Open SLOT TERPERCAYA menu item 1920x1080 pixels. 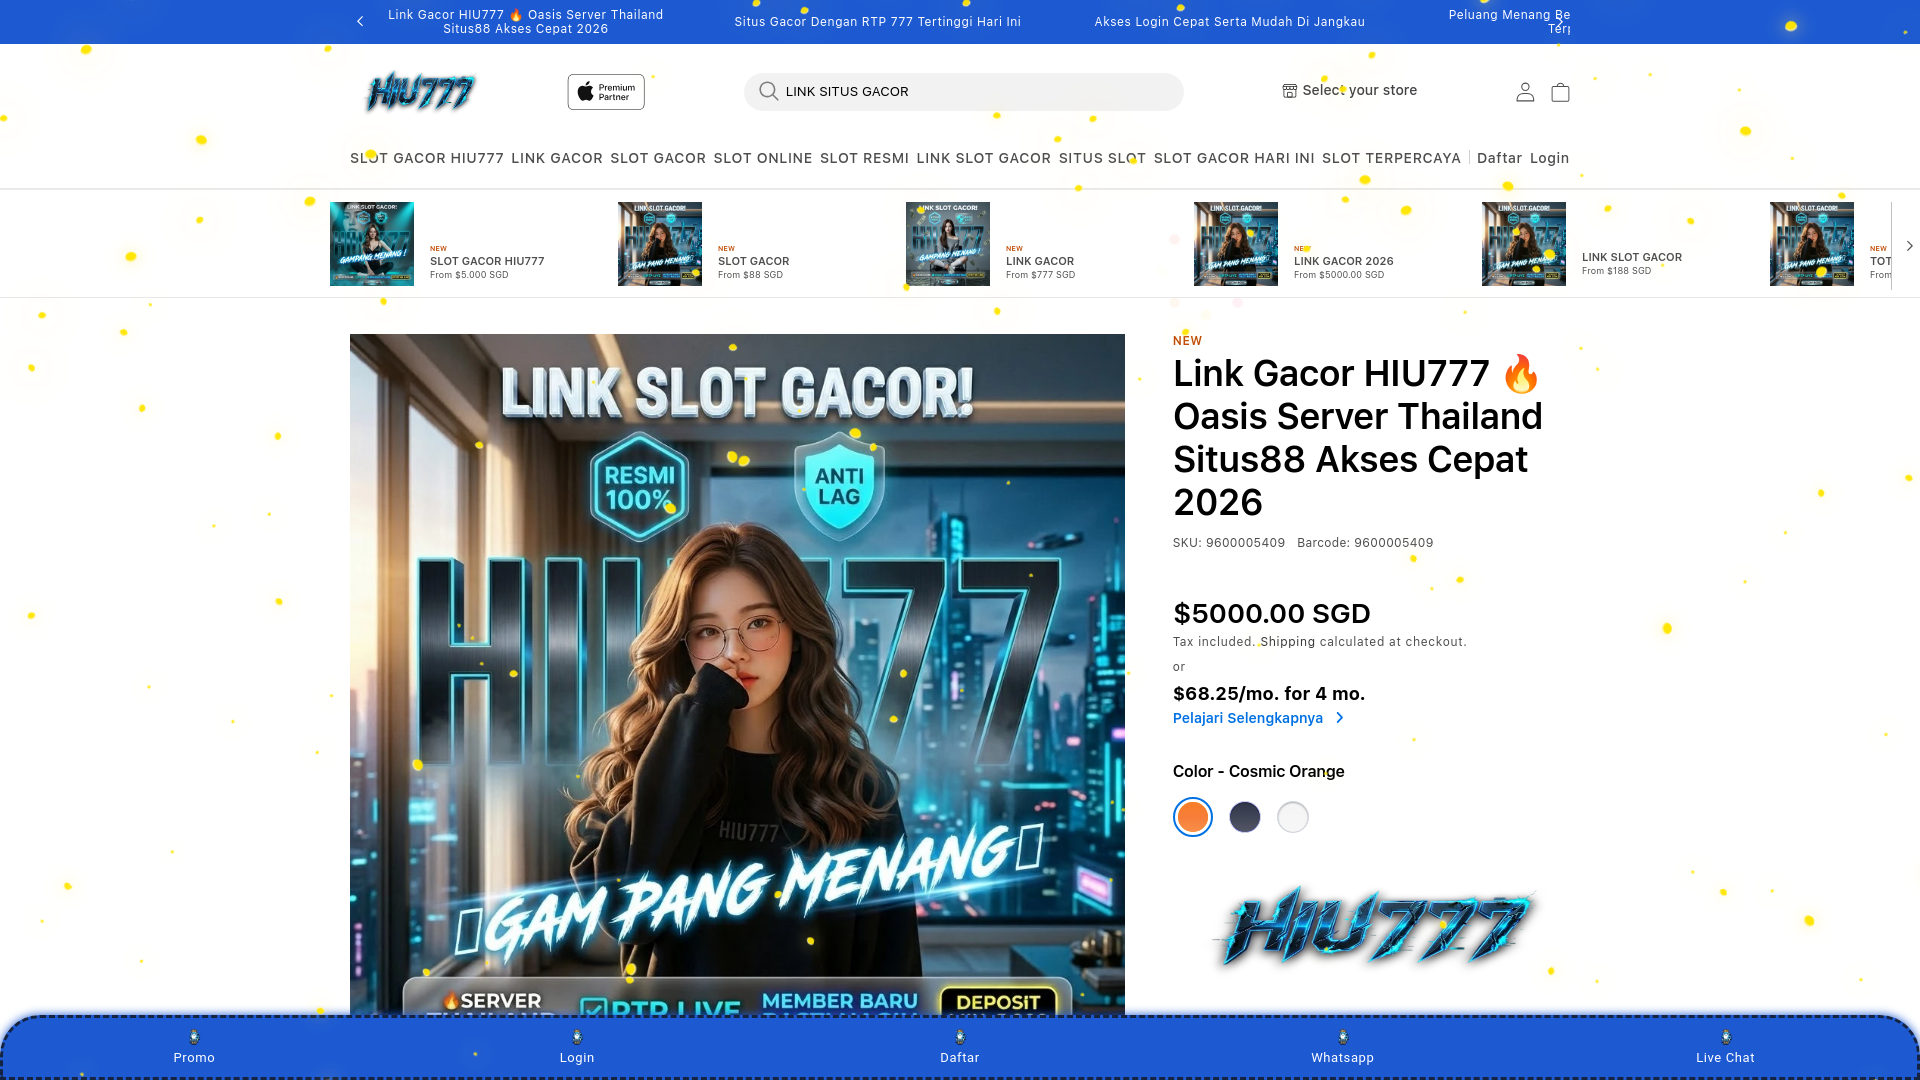tap(1391, 158)
